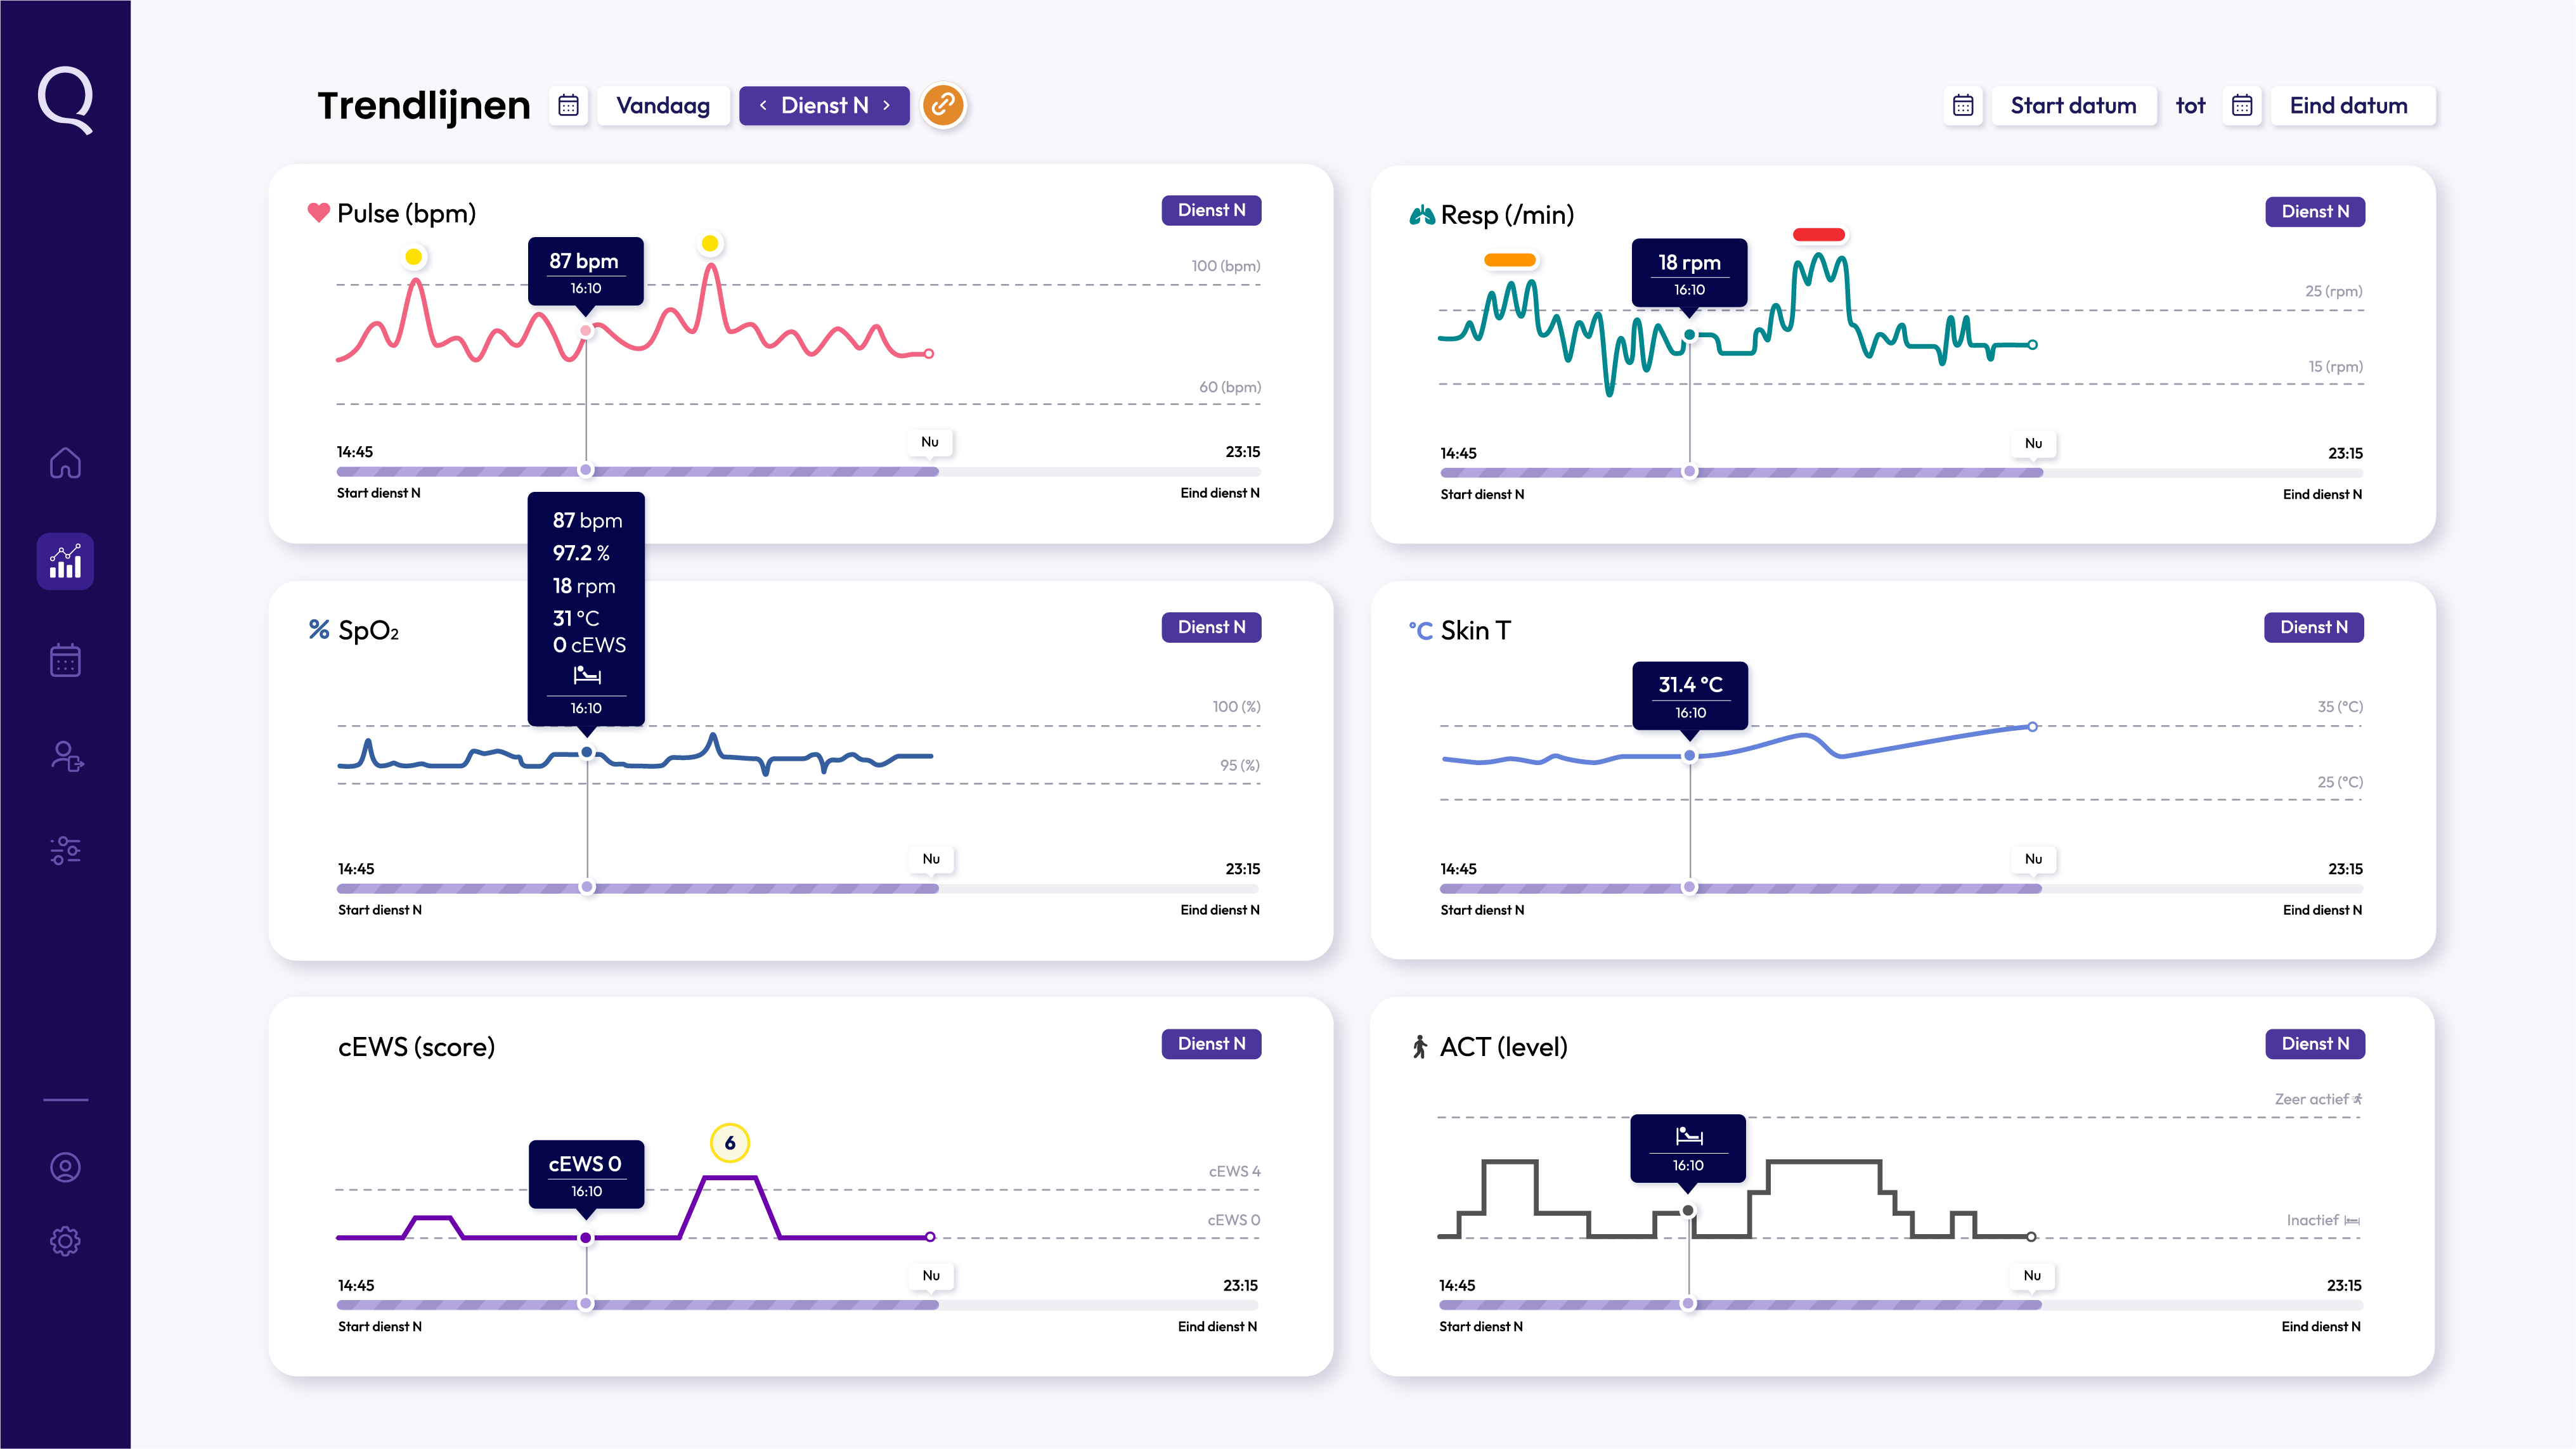The image size is (2576, 1449).
Task: Click red alert marker on Resp chart
Action: (1818, 234)
